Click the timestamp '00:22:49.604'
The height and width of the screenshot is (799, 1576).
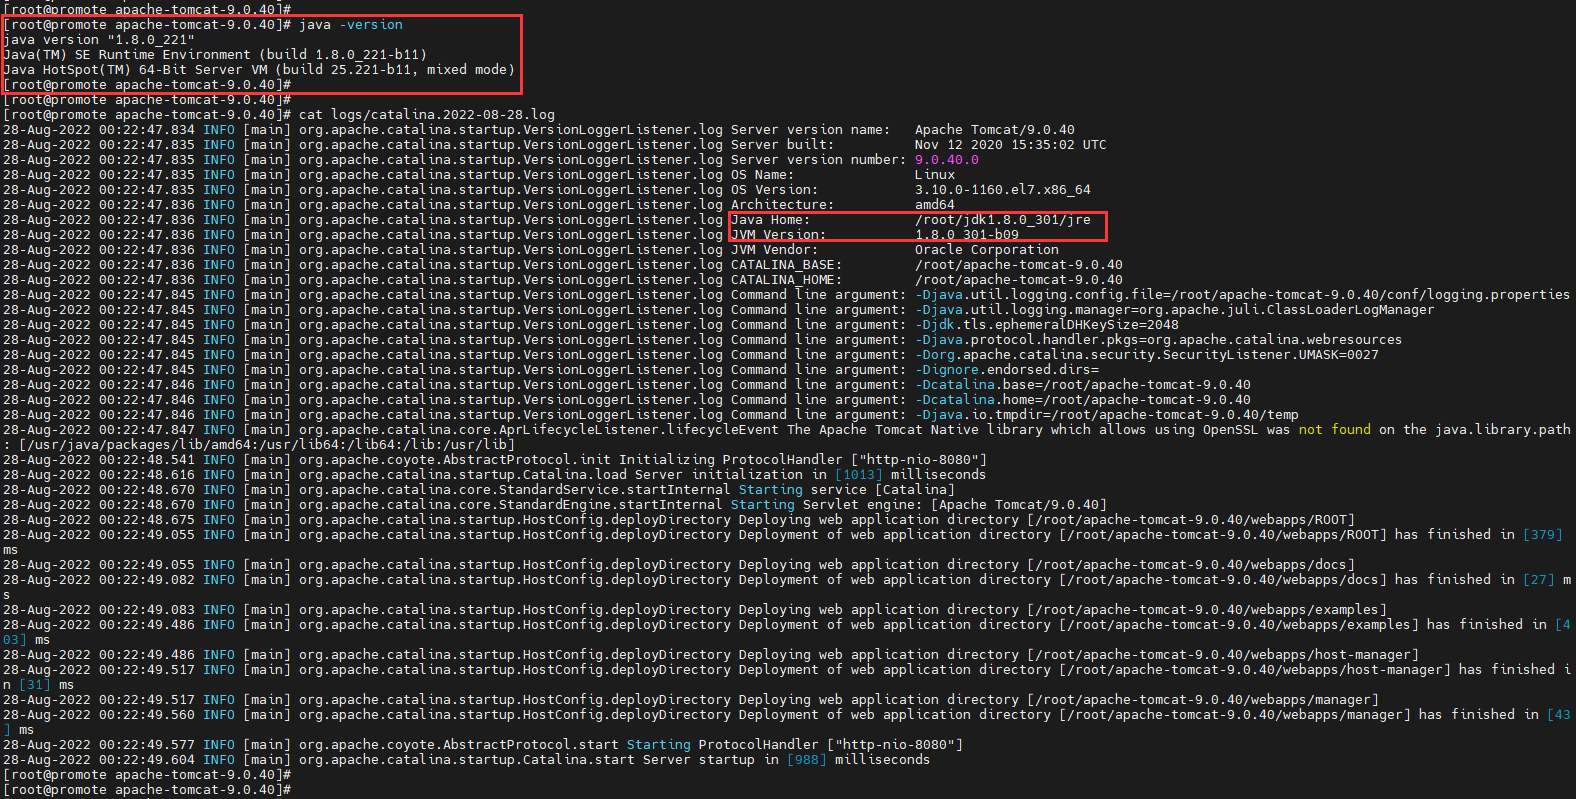[x=147, y=760]
